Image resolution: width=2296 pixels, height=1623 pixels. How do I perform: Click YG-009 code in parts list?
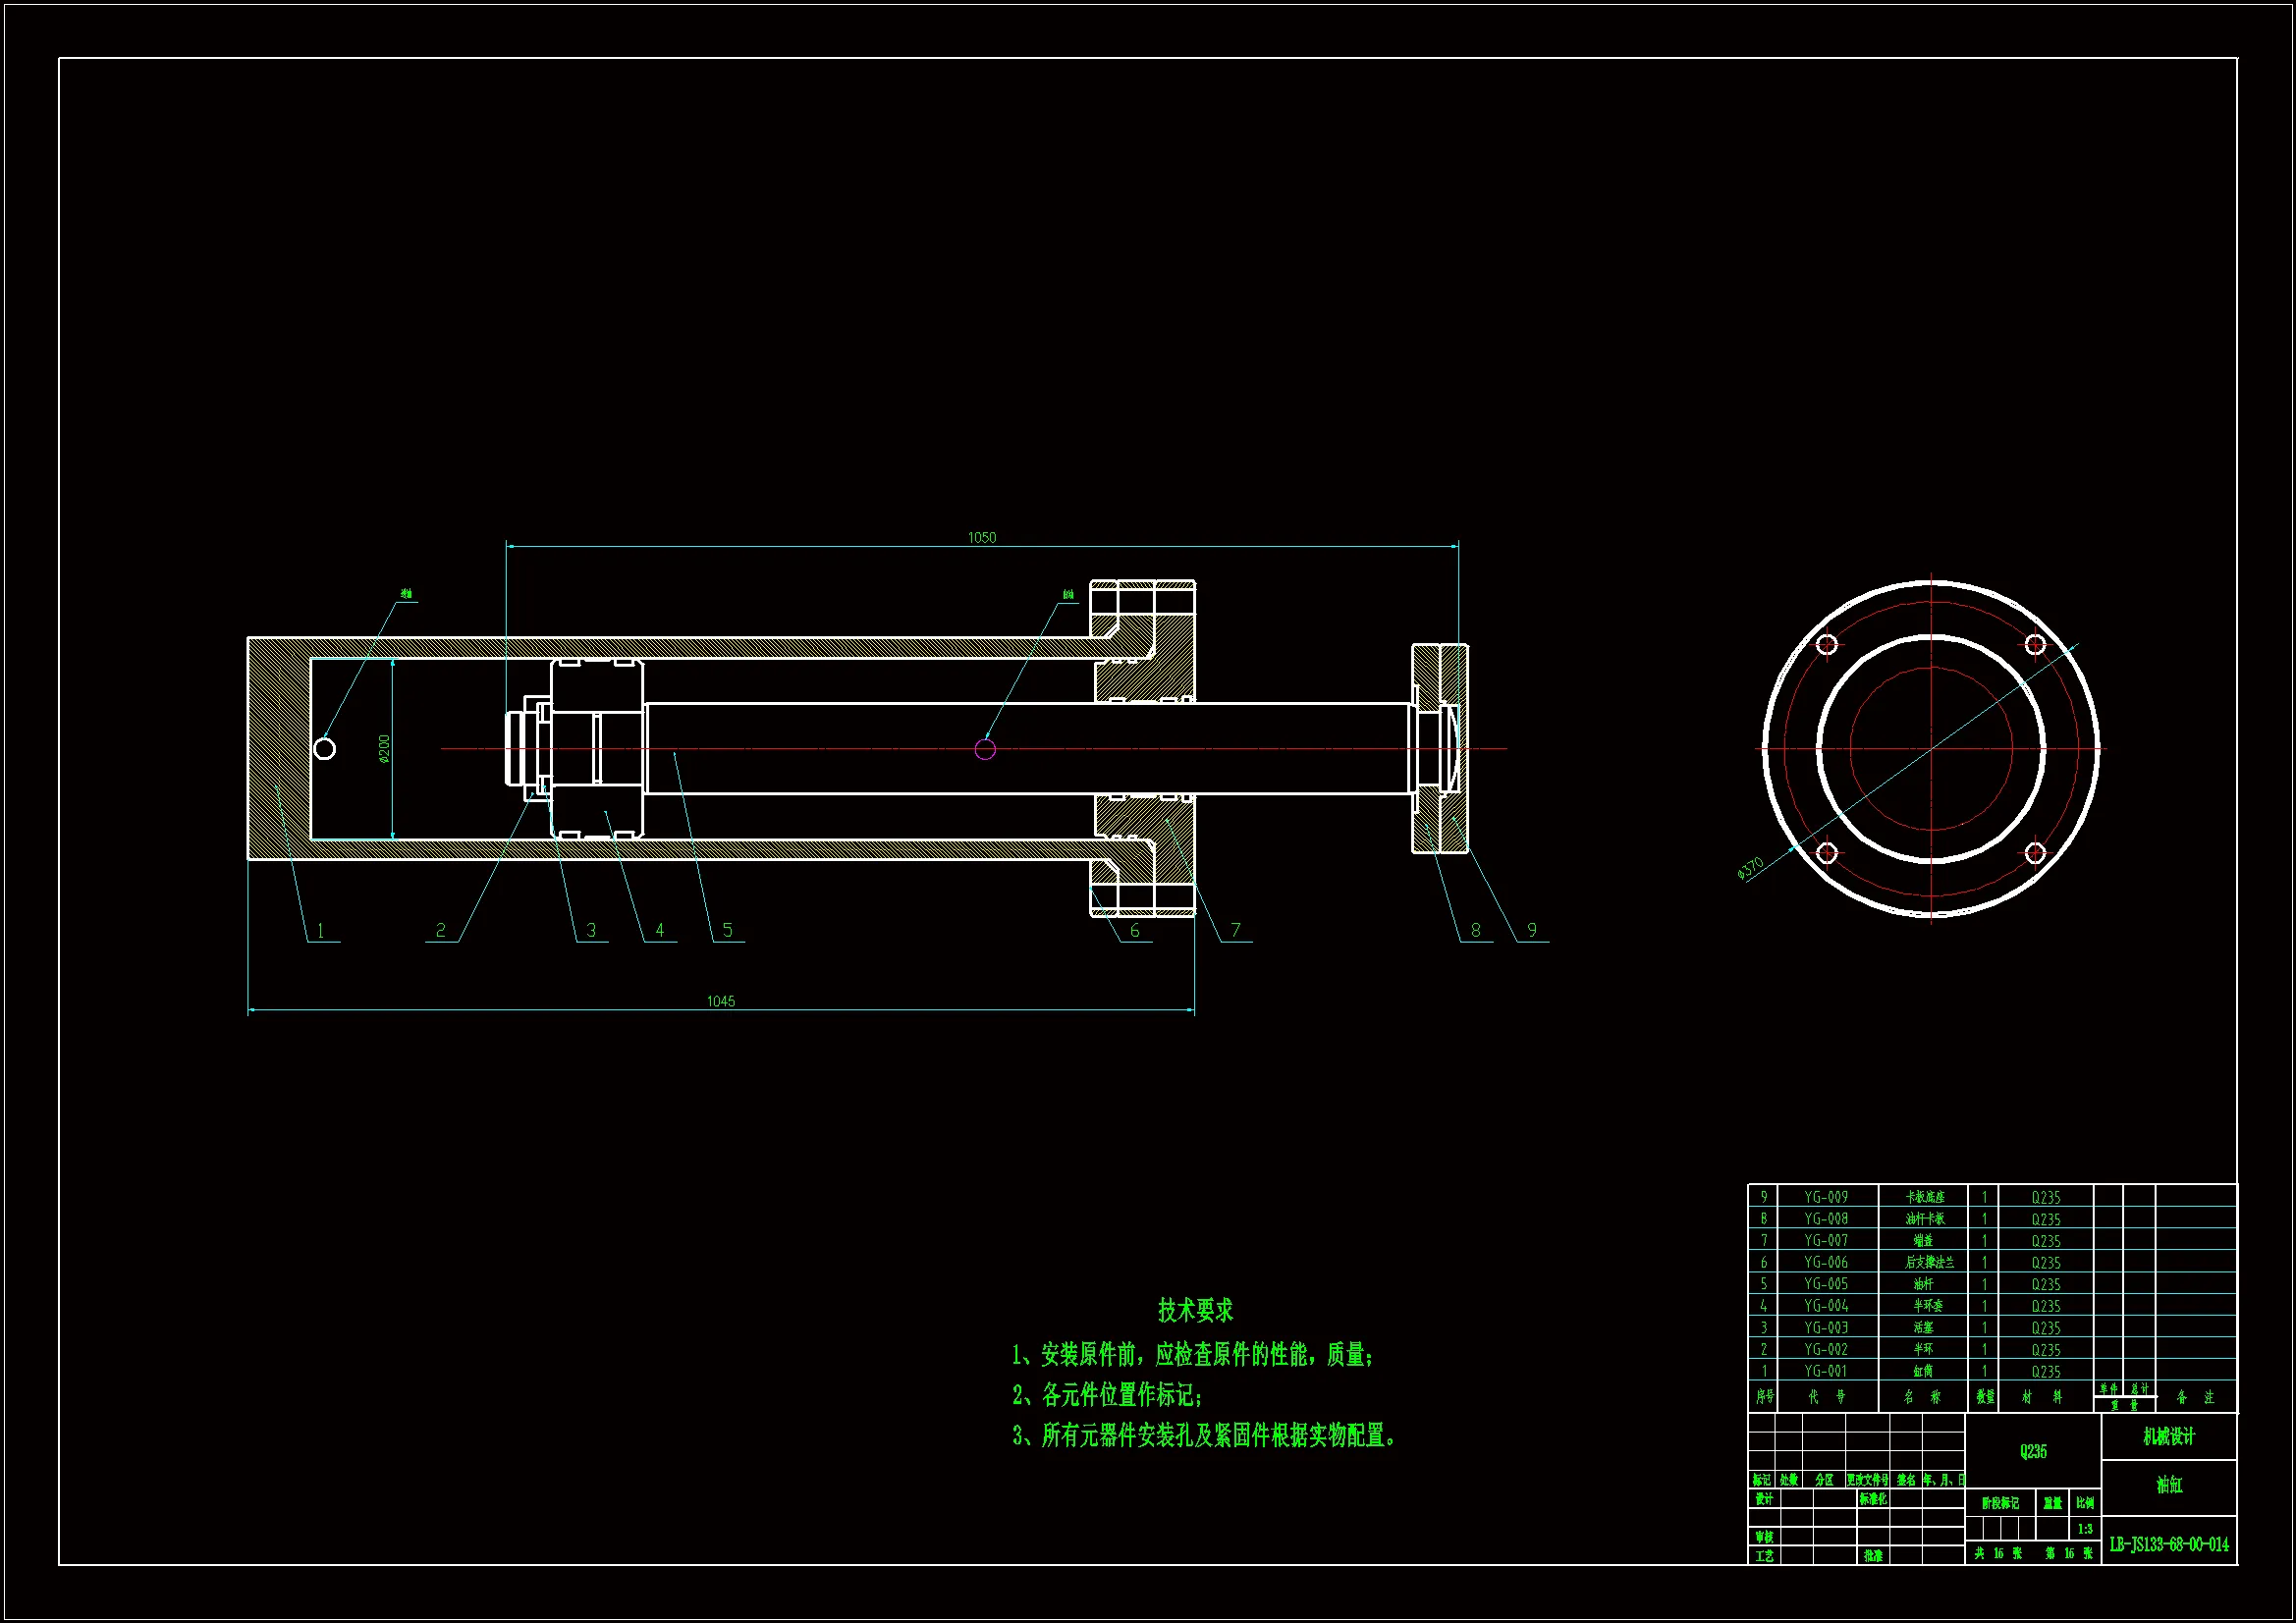pyautogui.click(x=1826, y=1197)
